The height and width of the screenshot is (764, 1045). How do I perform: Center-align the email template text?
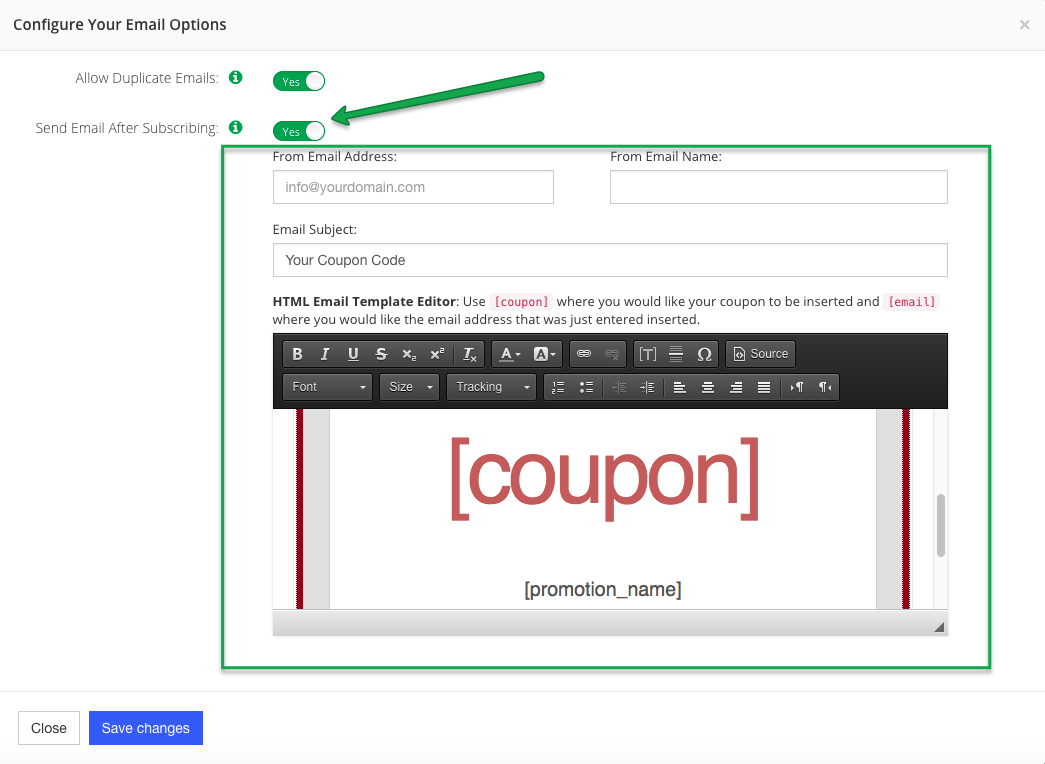(x=707, y=387)
